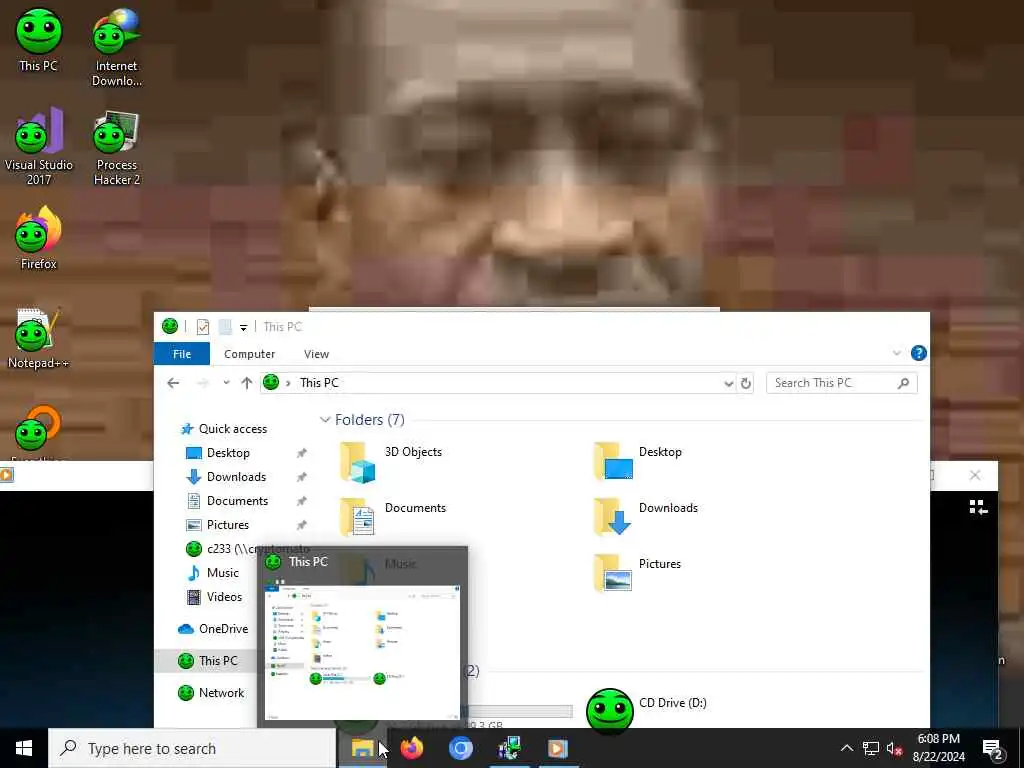Launch Visual Studio 2017 shortcut
The width and height of the screenshot is (1024, 768).
[39, 146]
